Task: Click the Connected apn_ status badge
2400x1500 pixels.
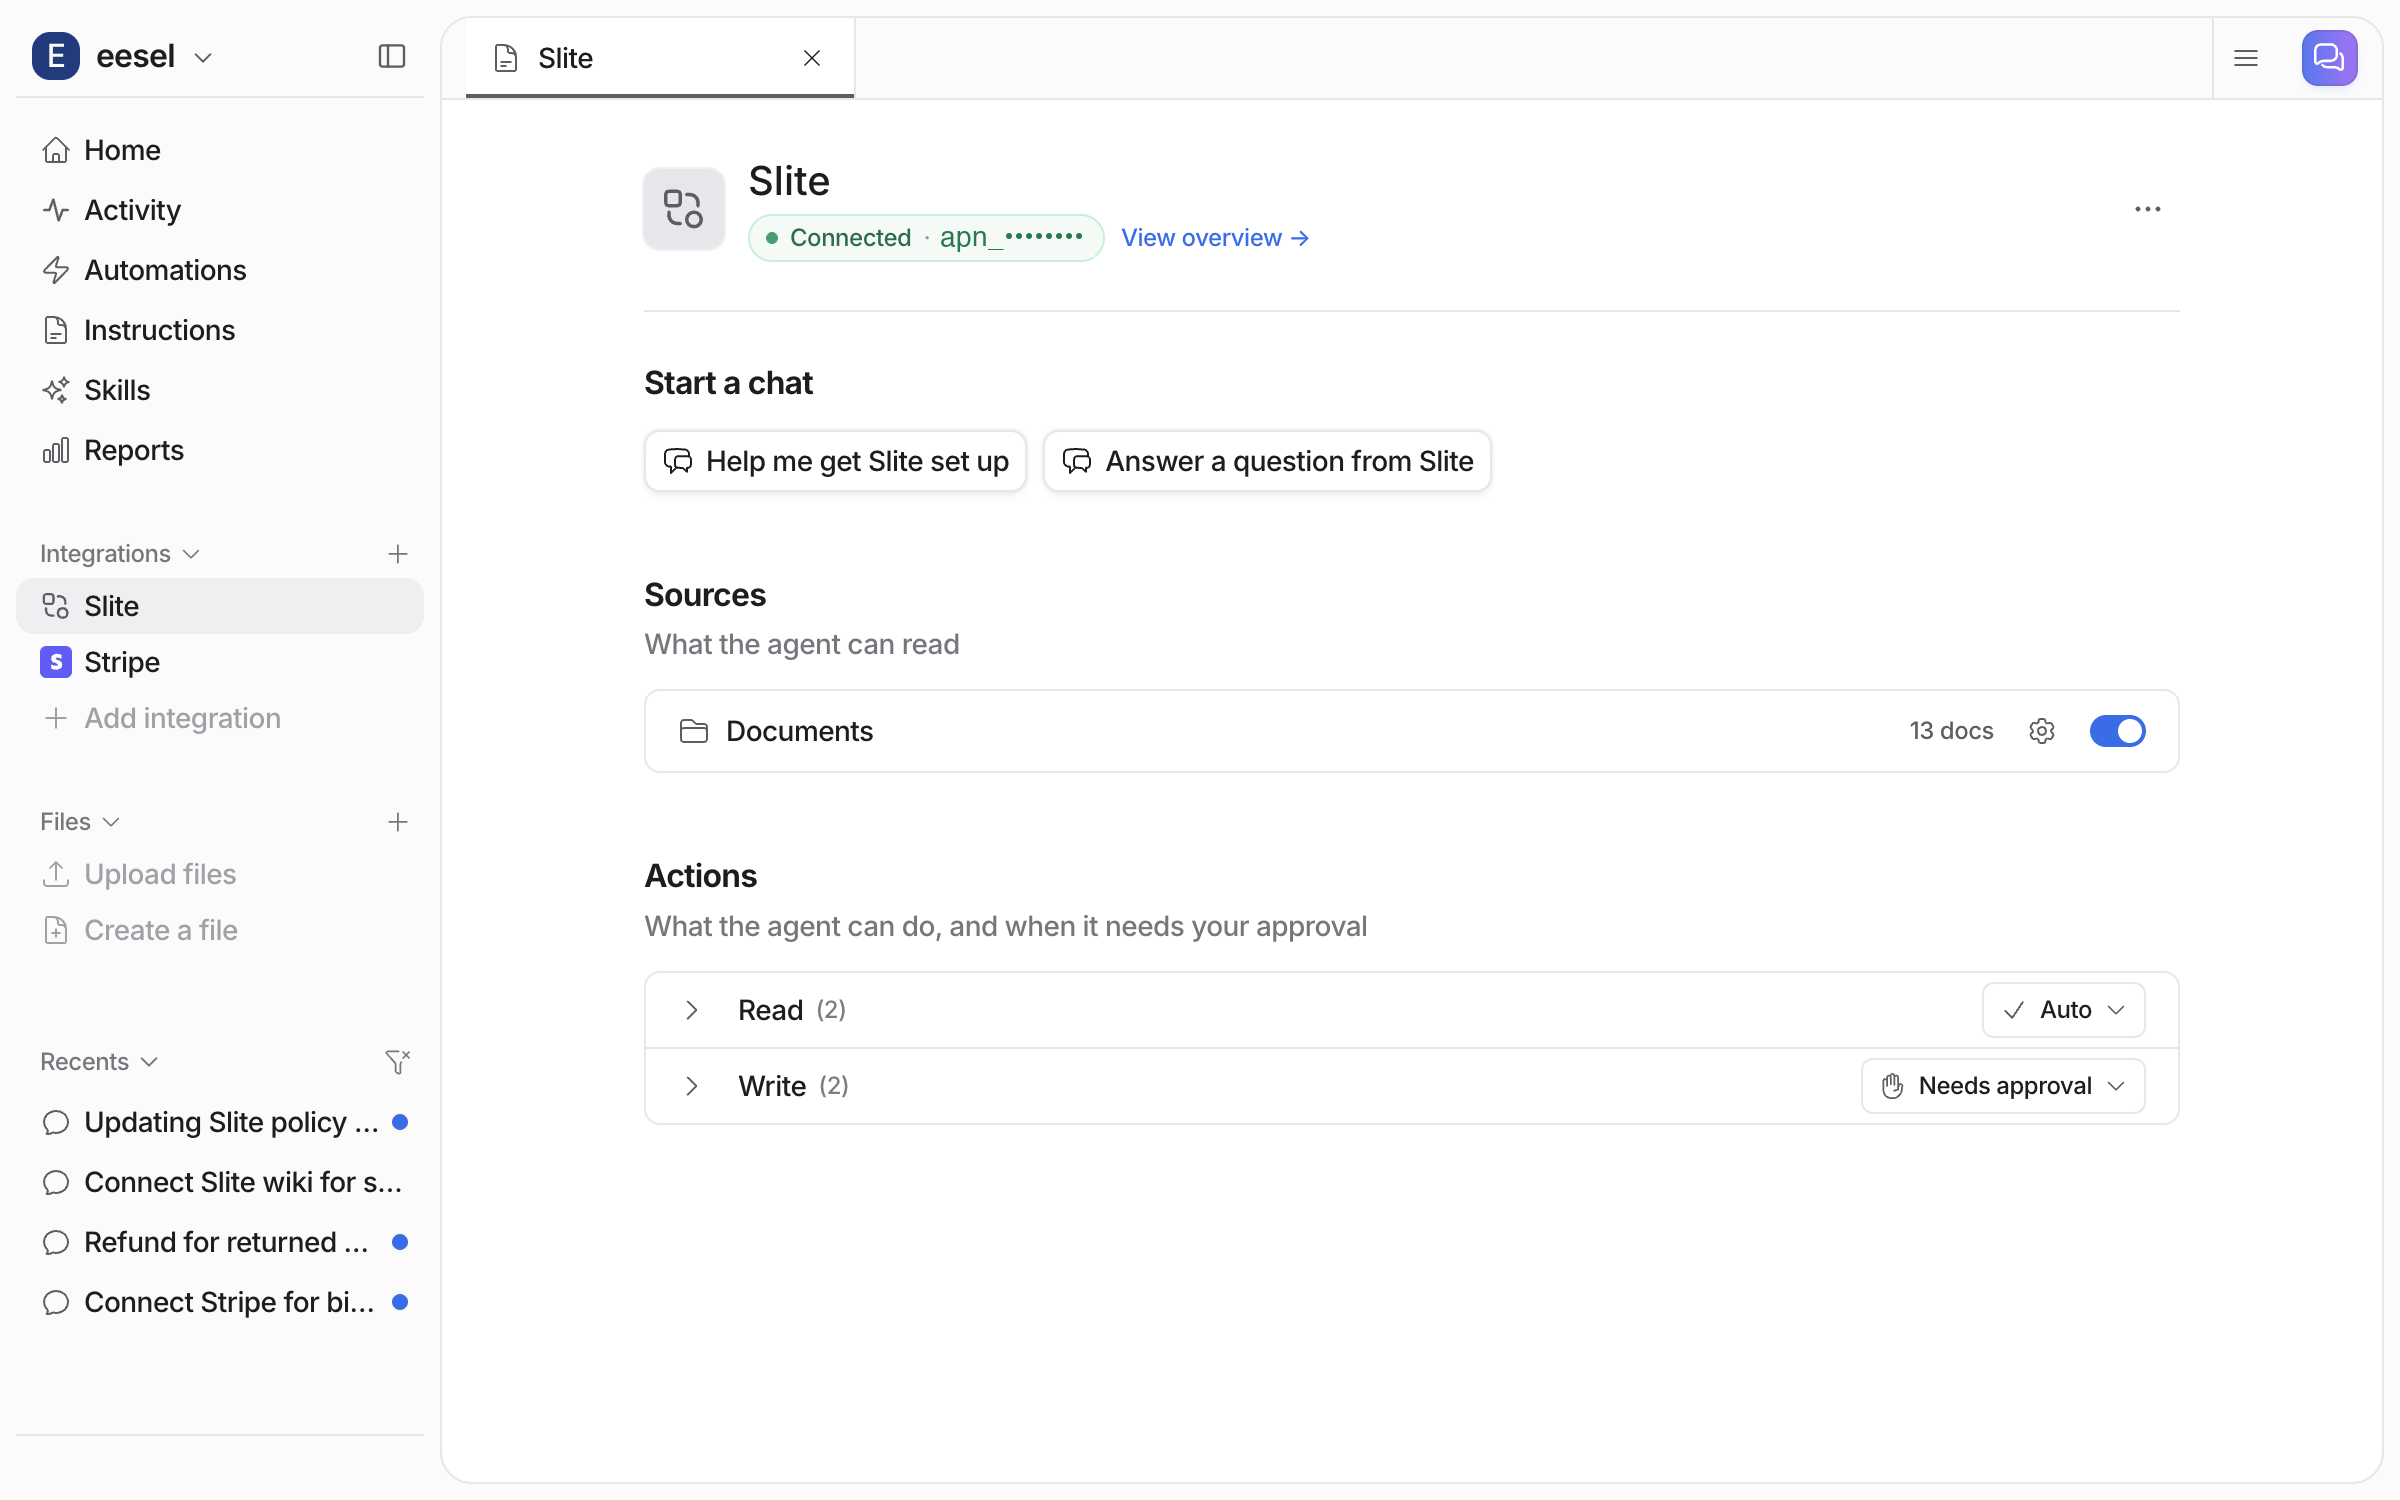Action: (x=926, y=238)
